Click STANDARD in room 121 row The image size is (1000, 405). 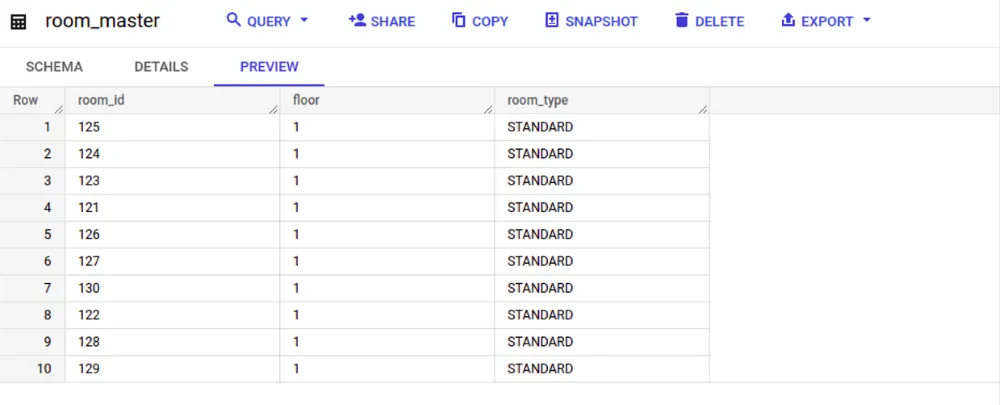(540, 207)
